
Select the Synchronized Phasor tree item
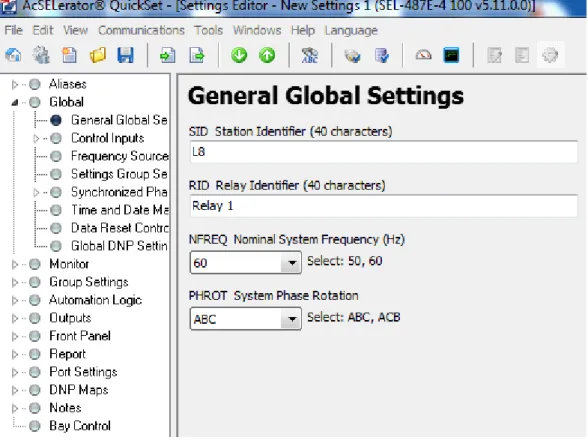pos(119,192)
